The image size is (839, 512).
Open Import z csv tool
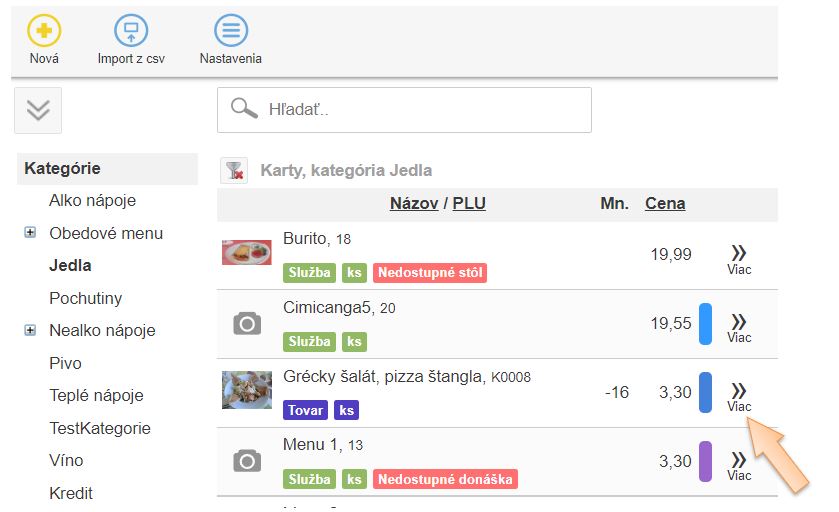(131, 31)
